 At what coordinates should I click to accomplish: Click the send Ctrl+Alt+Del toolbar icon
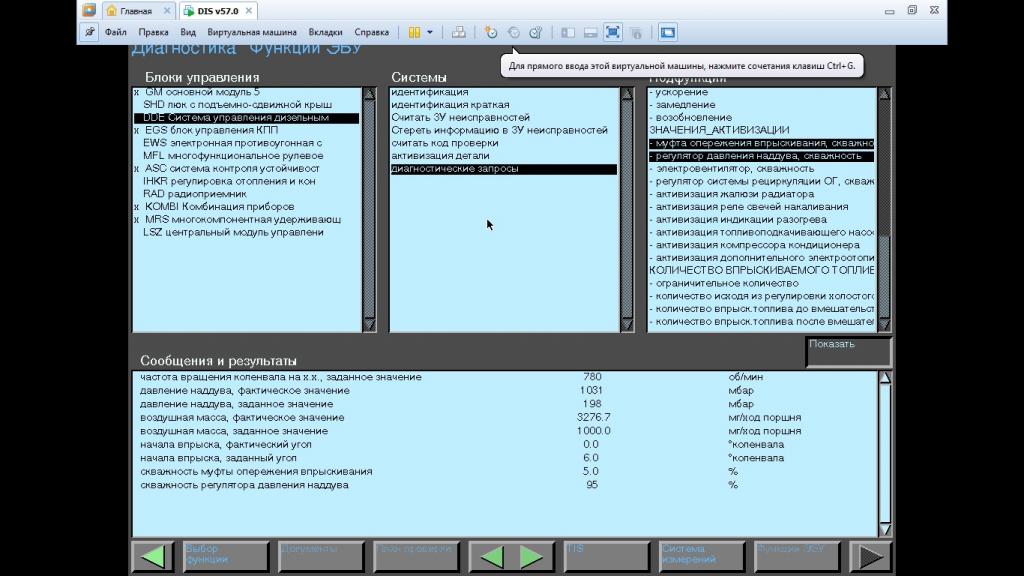point(459,32)
